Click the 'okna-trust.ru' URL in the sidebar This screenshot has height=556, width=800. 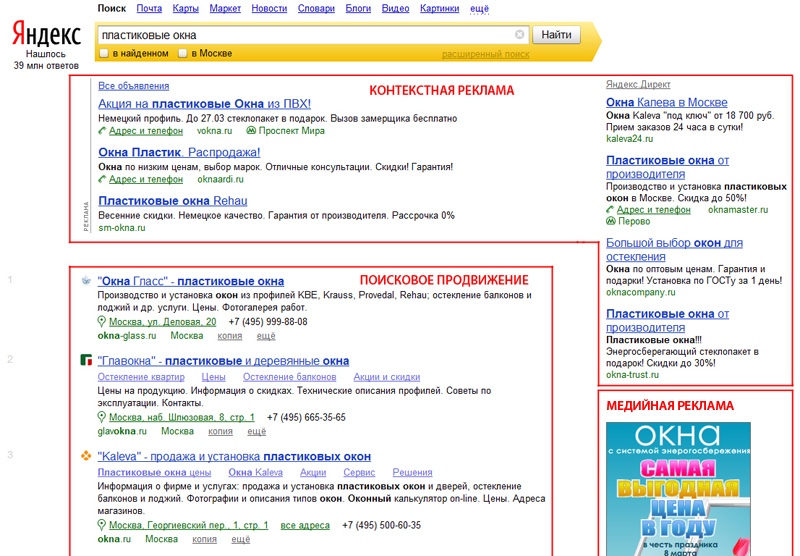[x=632, y=374]
